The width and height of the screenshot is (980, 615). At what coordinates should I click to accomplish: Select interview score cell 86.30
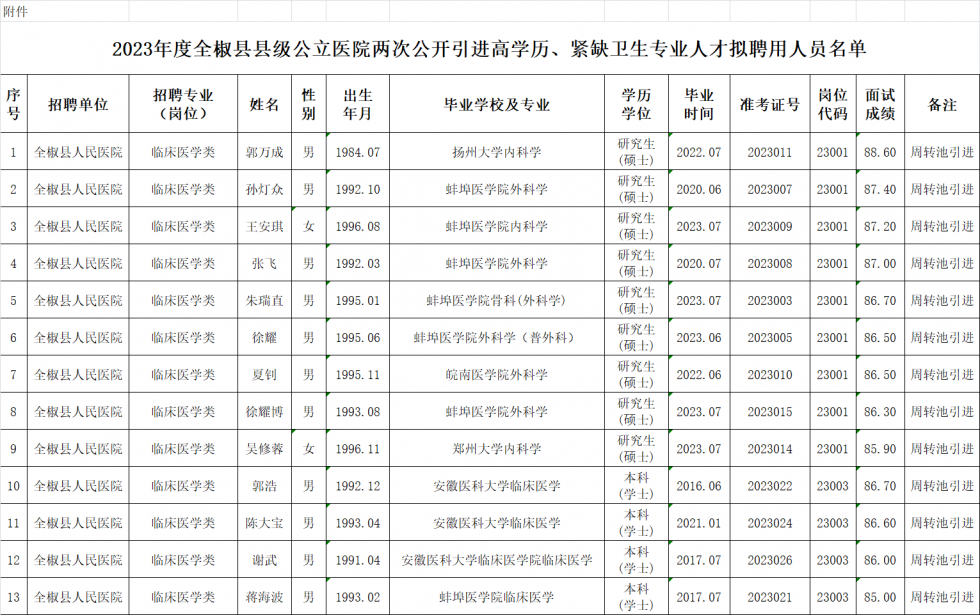(x=880, y=412)
